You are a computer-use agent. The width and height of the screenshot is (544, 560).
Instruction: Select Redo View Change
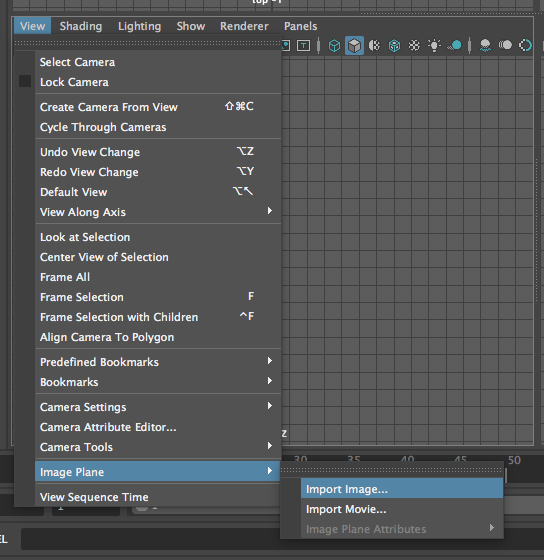pos(158,172)
